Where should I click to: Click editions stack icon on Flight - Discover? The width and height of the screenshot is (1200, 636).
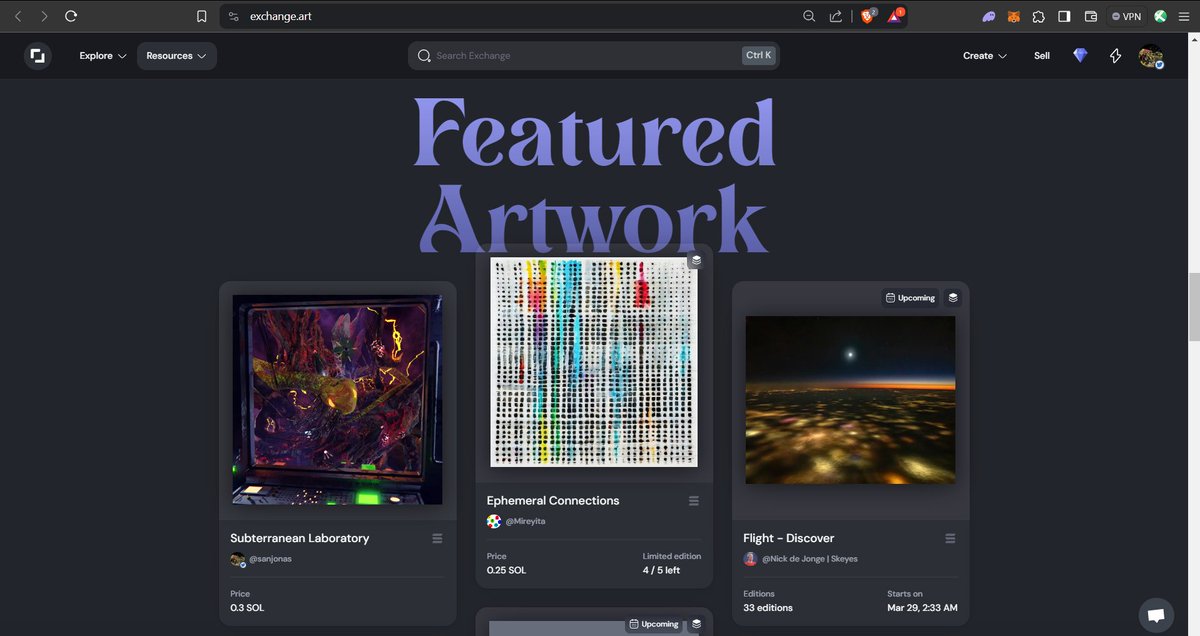953,297
